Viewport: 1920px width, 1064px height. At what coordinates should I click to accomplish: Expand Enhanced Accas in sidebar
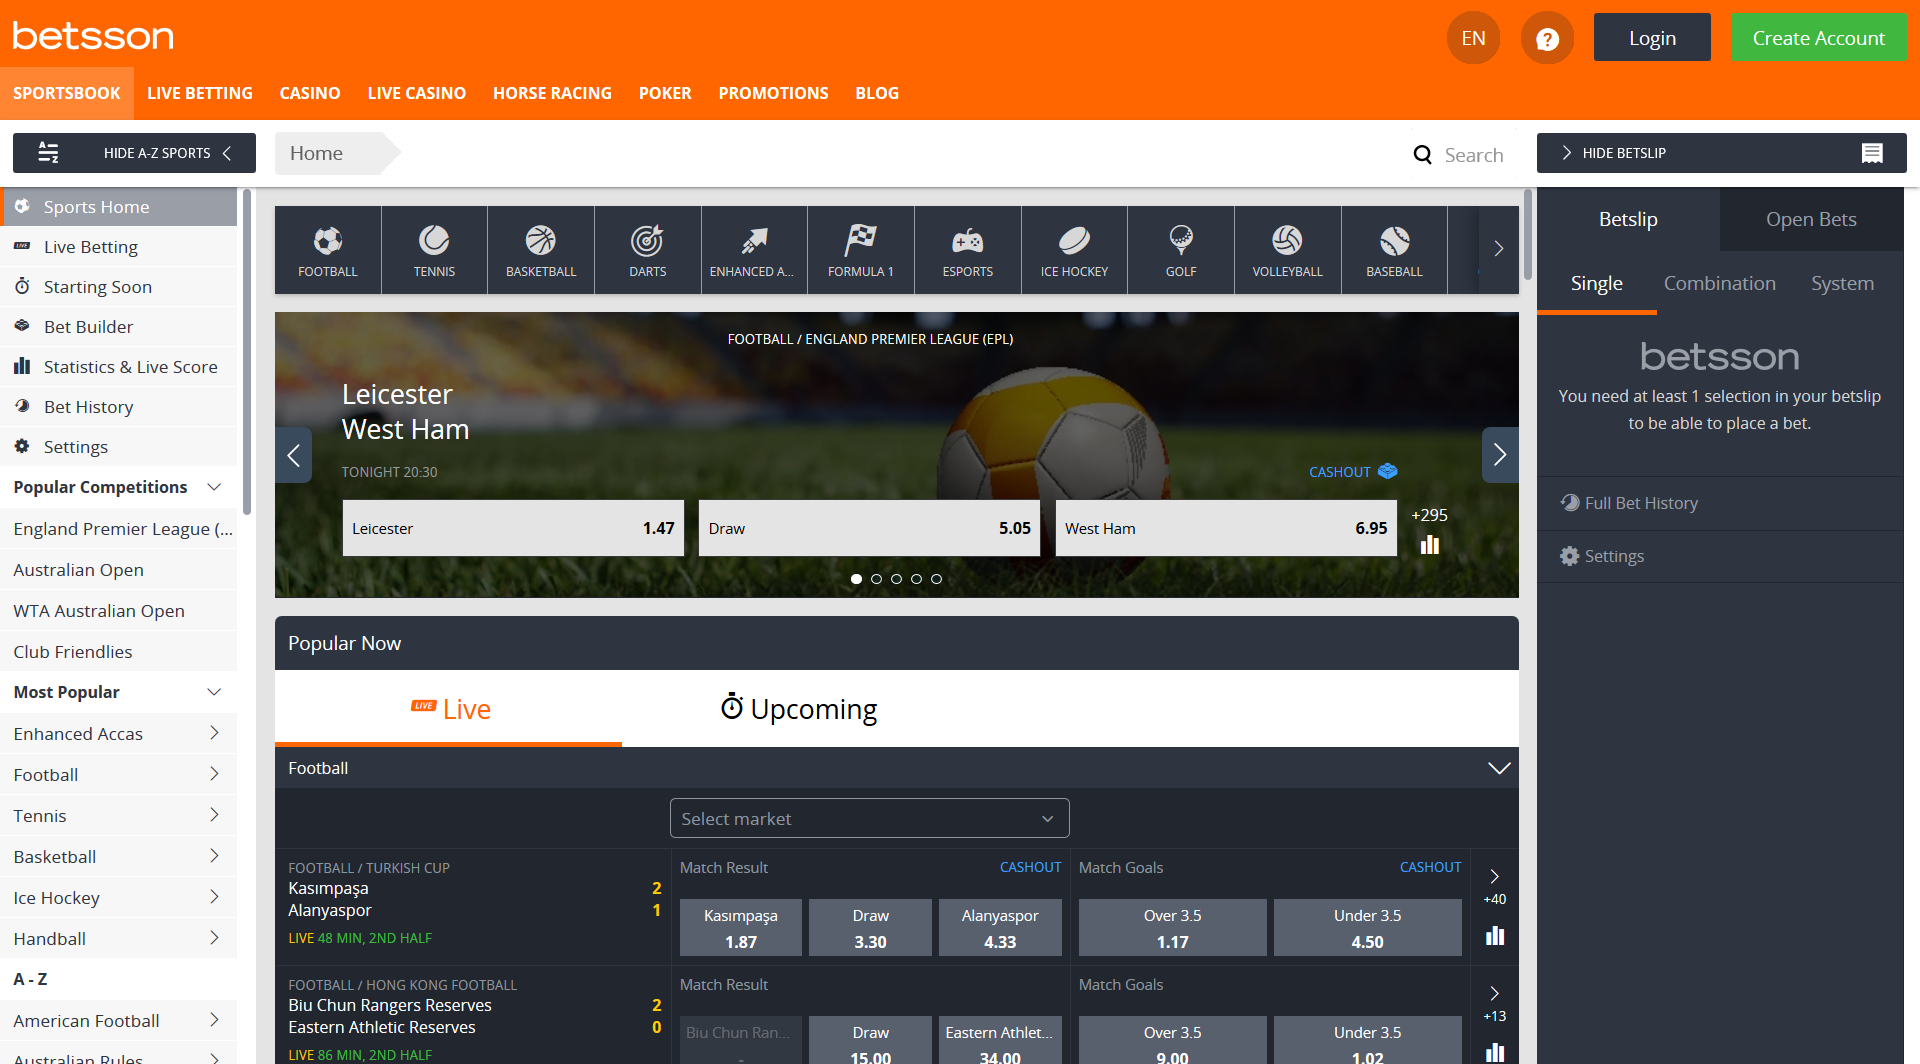(214, 733)
